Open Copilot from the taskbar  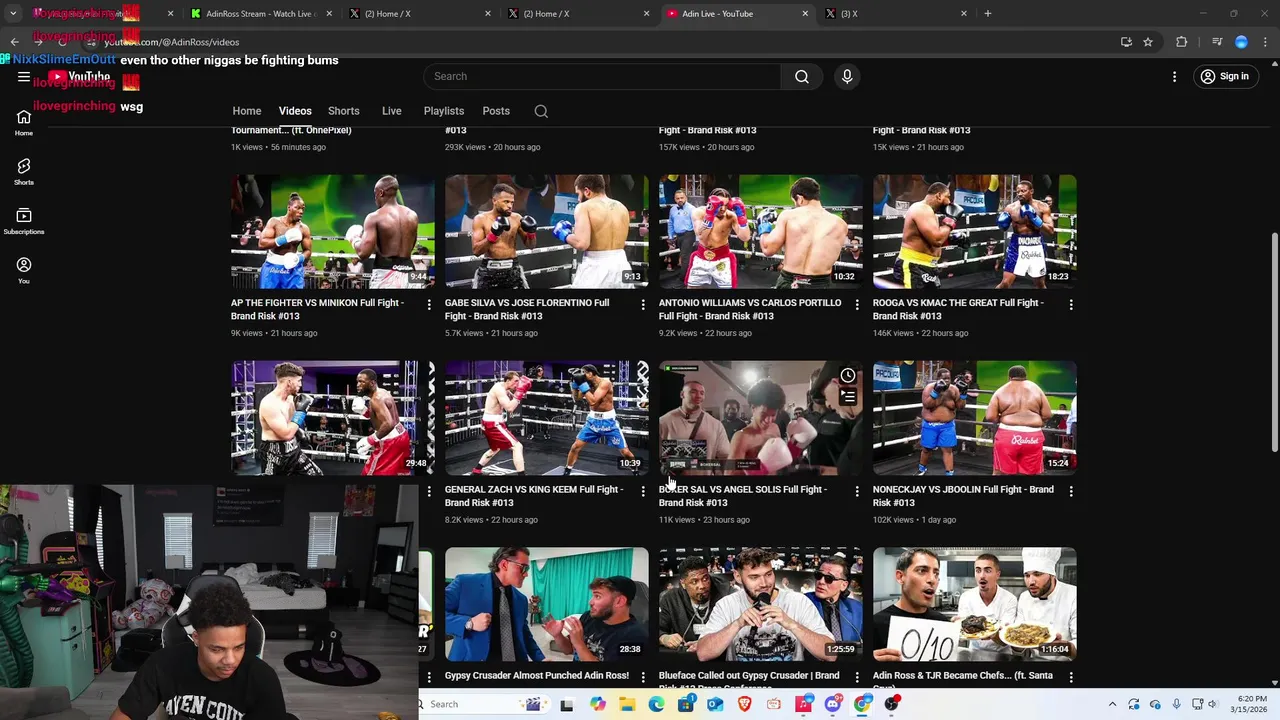(x=598, y=704)
